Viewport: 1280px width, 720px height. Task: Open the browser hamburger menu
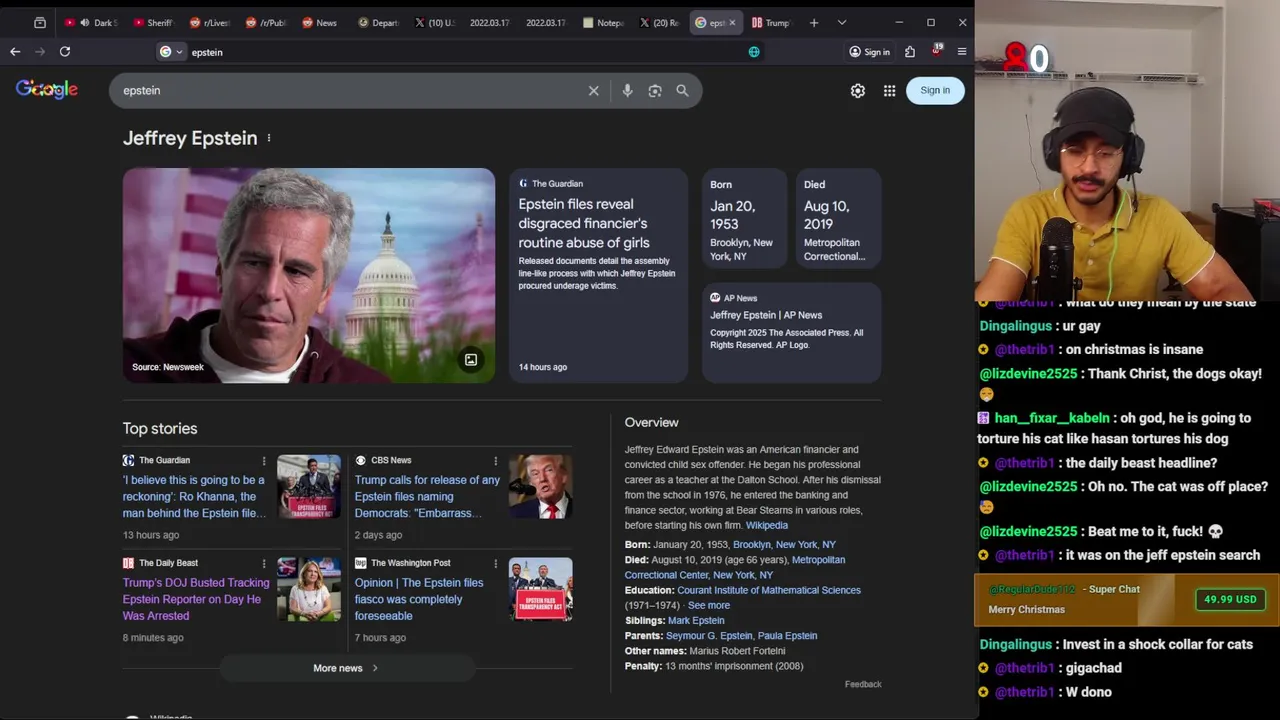click(x=962, y=52)
